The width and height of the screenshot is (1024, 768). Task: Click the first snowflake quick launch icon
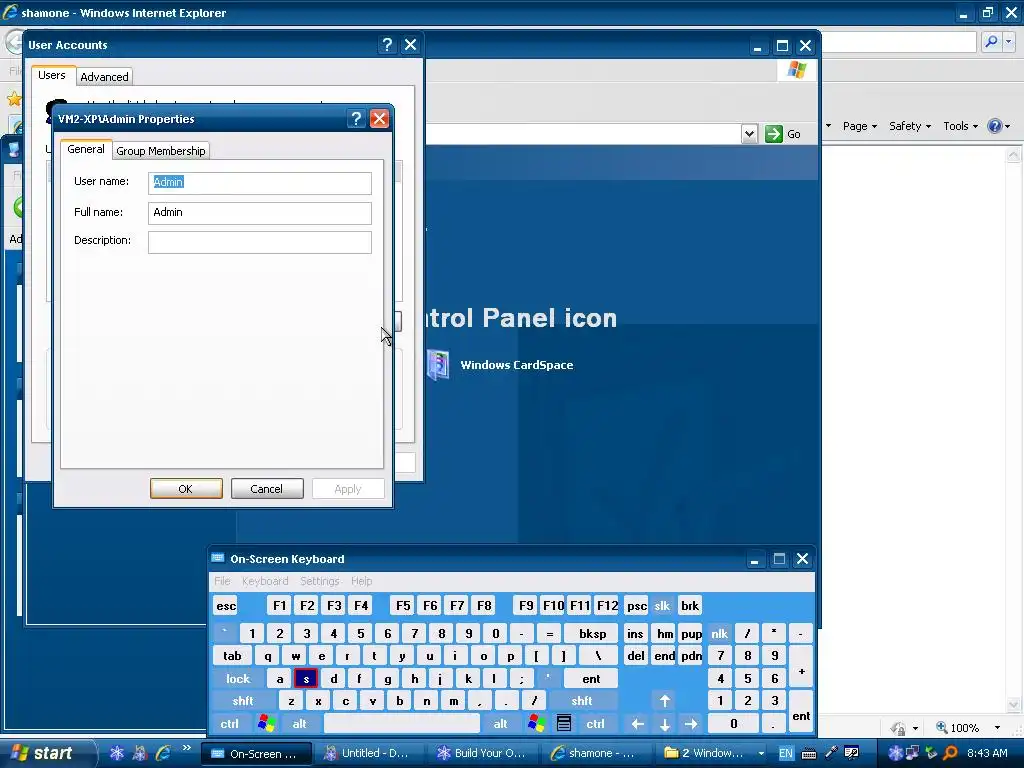click(x=116, y=753)
